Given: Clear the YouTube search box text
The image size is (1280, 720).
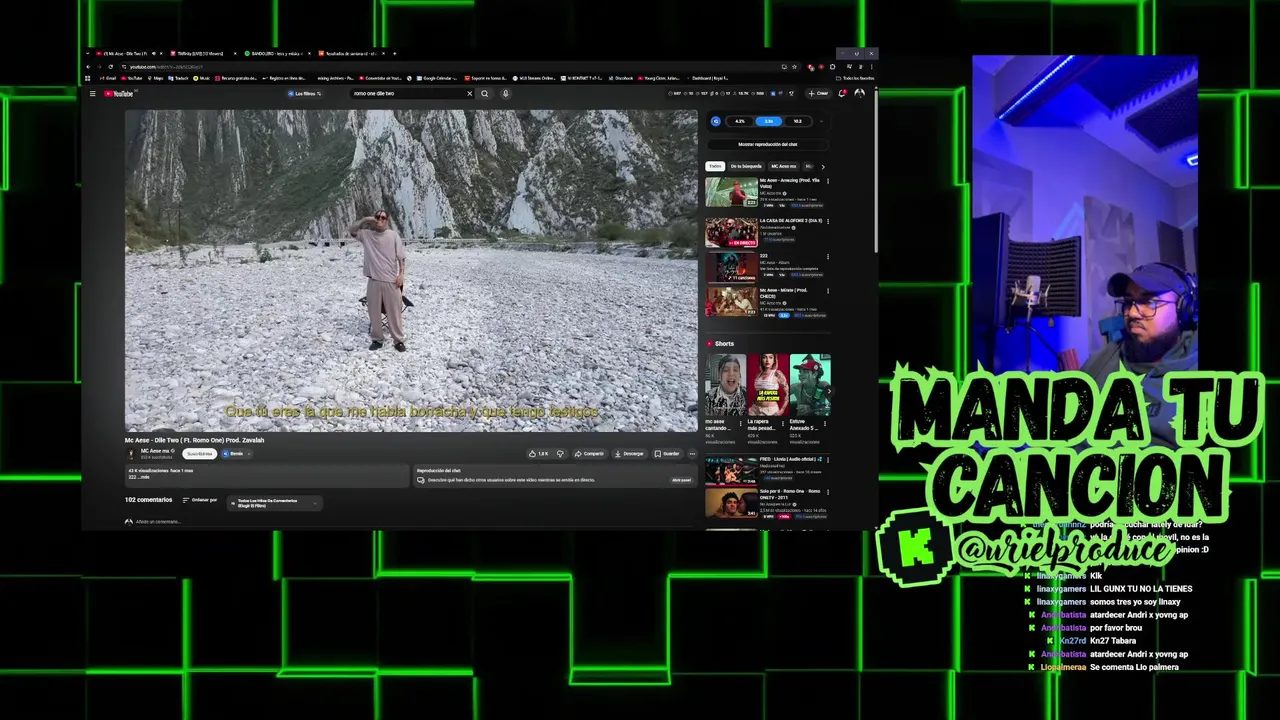Looking at the screenshot, I should pyautogui.click(x=469, y=94).
